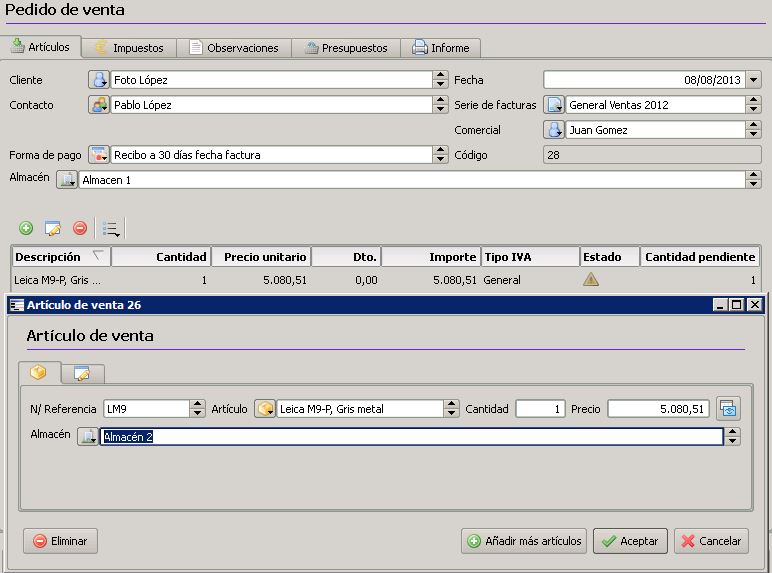Expand the N/ Referencia LM9 spinner
Screen dimensions: 772x573
point(197,409)
